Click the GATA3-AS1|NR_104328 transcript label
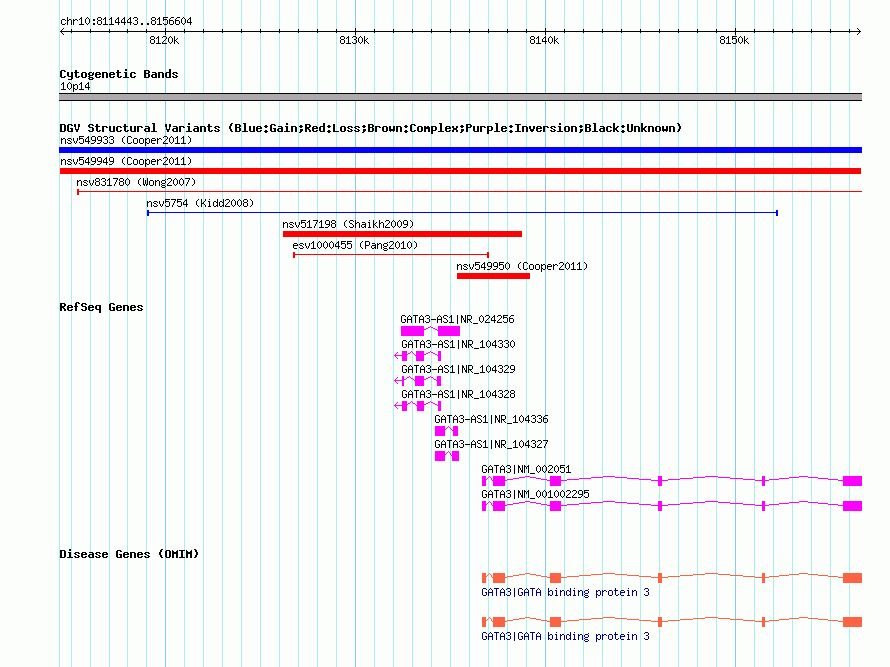Screen dimensions: 890x667 [458, 395]
